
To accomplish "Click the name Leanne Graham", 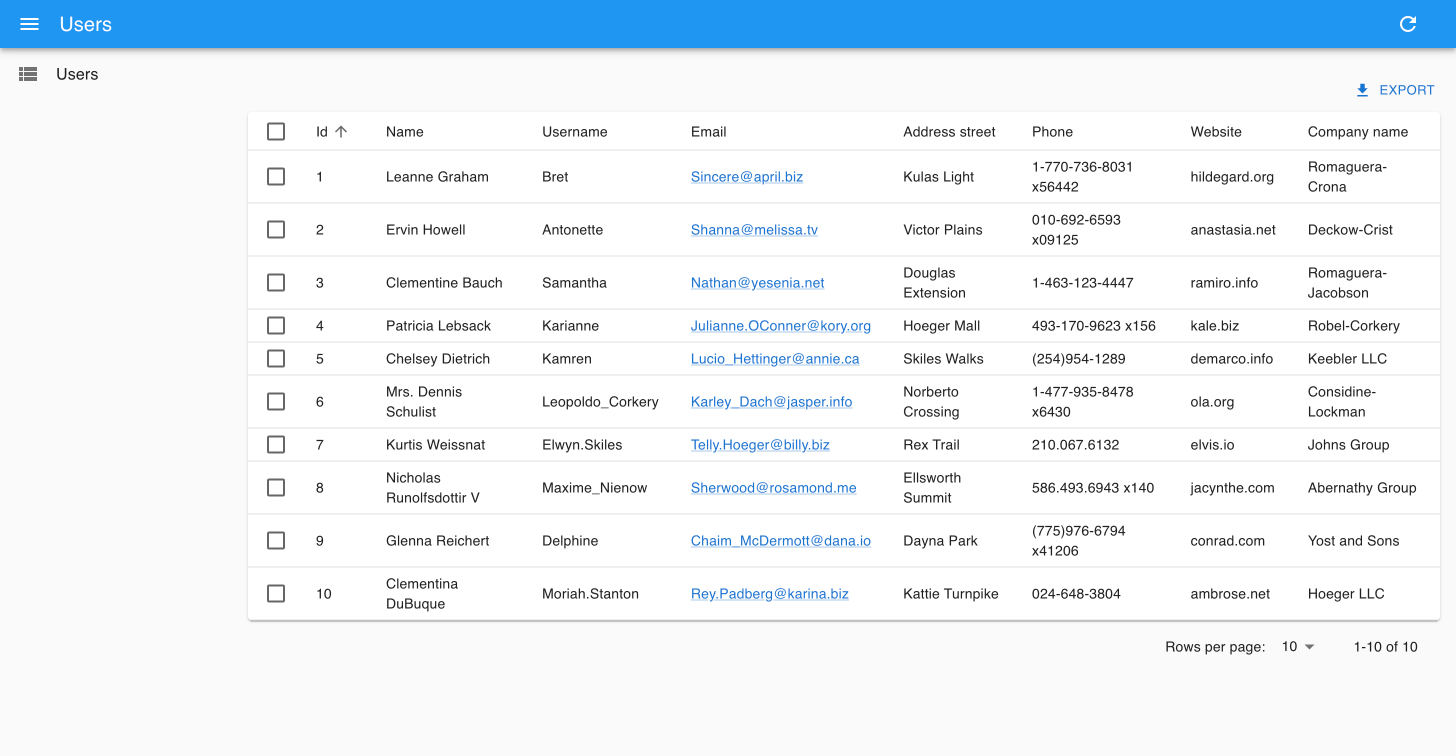I will (x=437, y=176).
